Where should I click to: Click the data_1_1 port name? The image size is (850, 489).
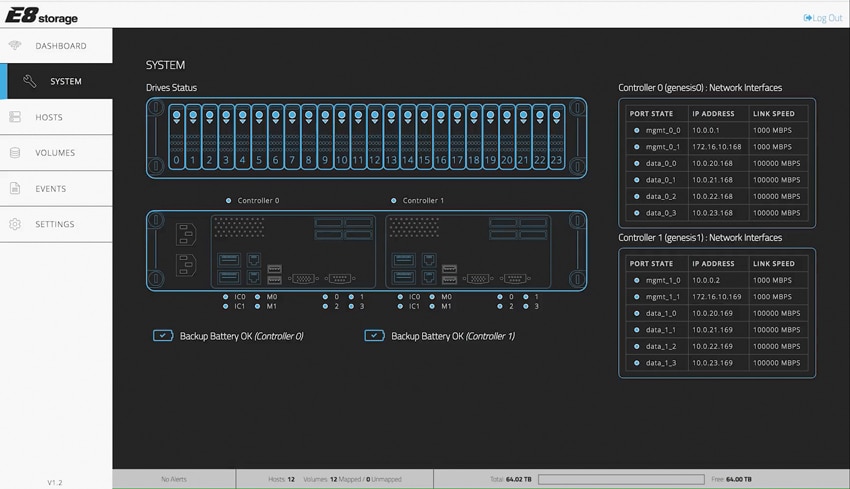pos(661,330)
